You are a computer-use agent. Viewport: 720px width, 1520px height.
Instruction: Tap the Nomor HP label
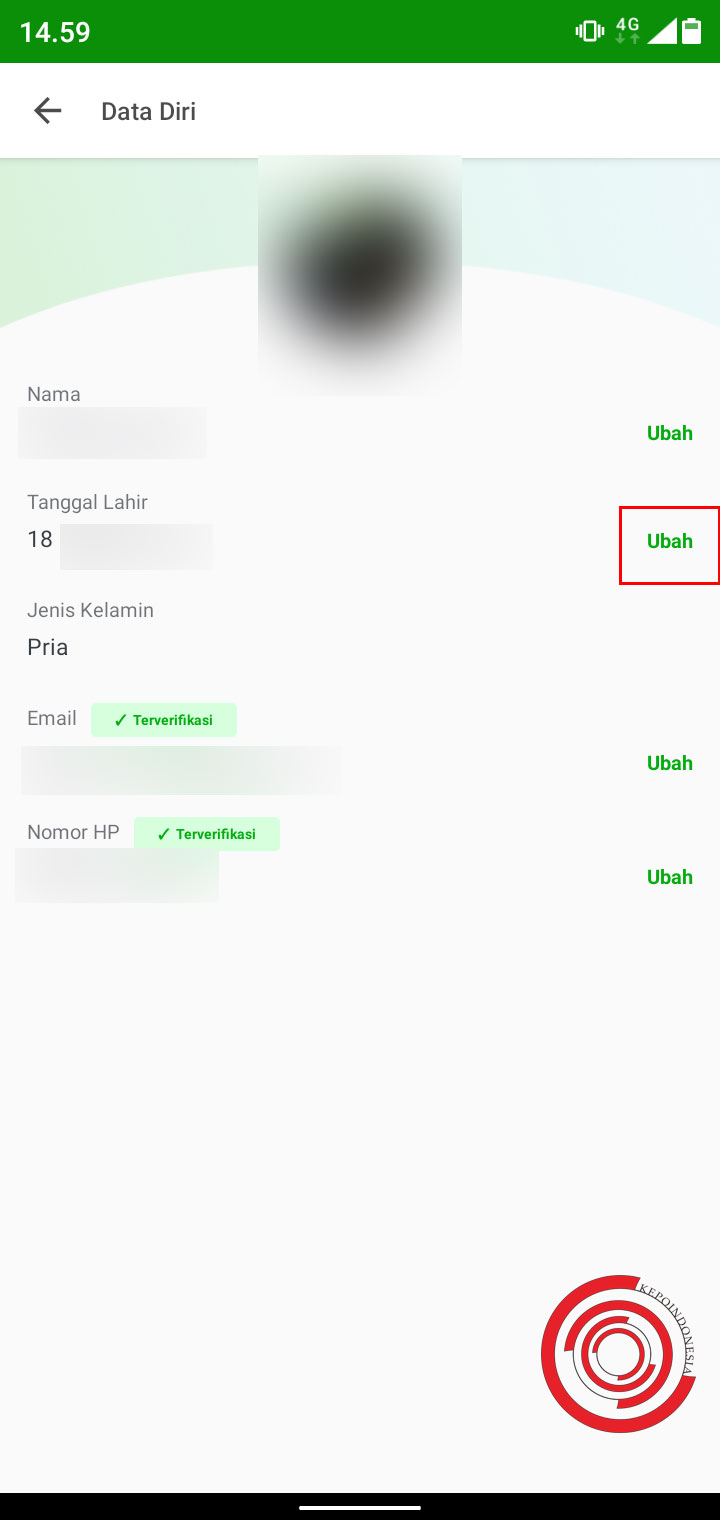click(73, 831)
